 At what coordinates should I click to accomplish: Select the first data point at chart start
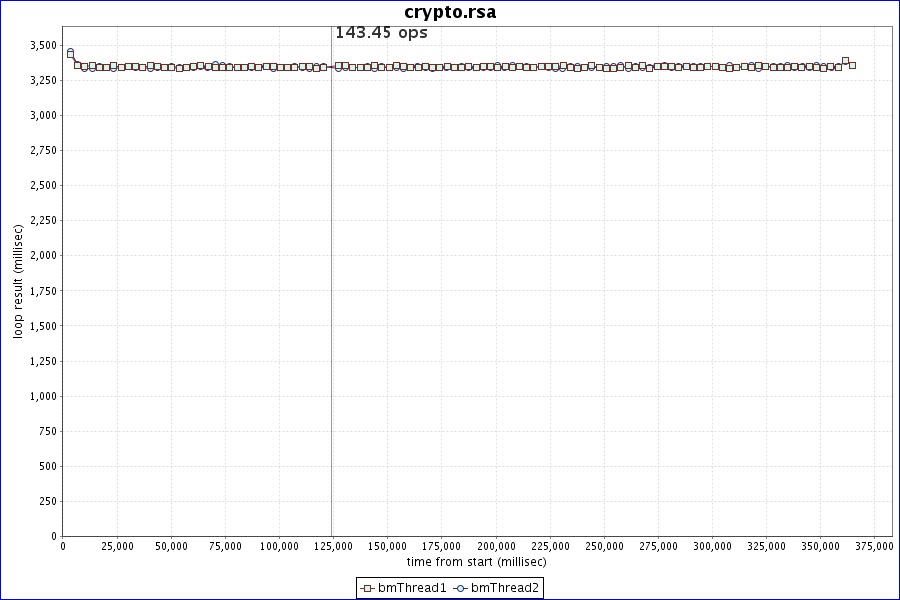pos(70,52)
